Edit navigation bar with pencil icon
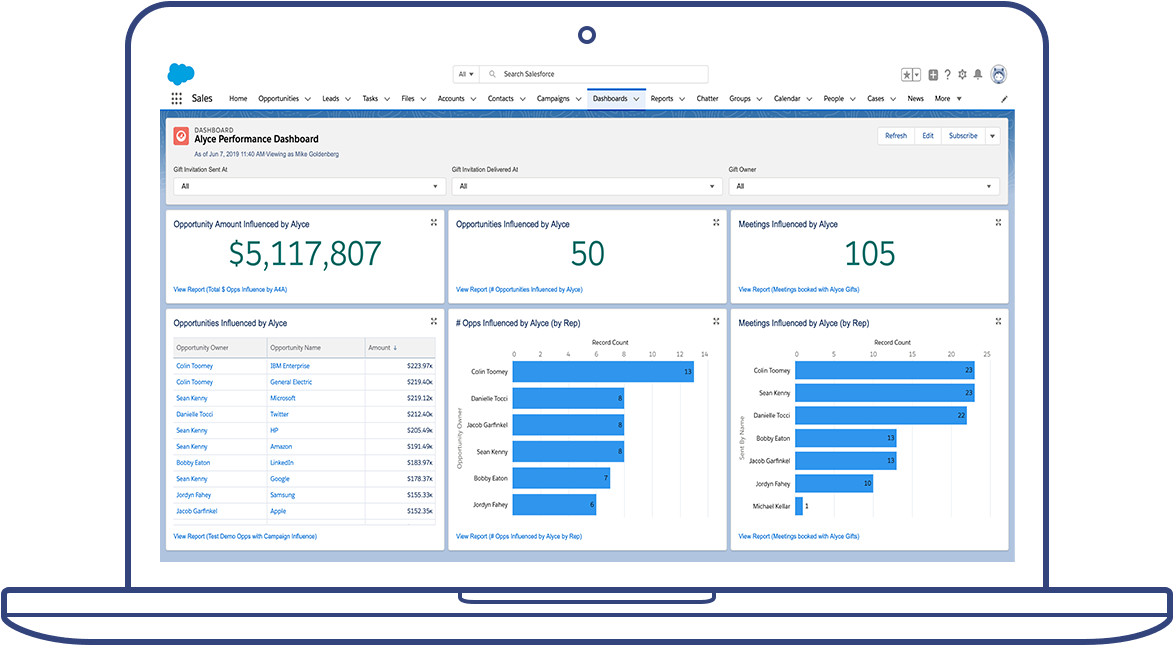The image size is (1174, 646). click(1004, 99)
